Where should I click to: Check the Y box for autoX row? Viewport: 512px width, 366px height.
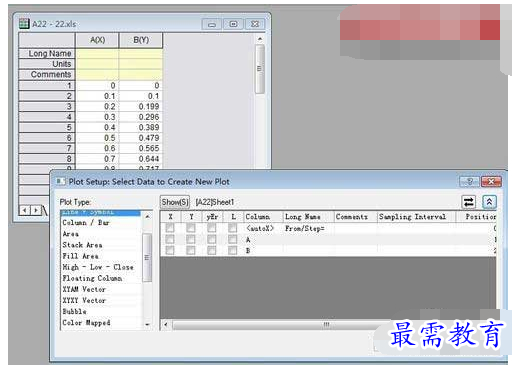pyautogui.click(x=191, y=228)
